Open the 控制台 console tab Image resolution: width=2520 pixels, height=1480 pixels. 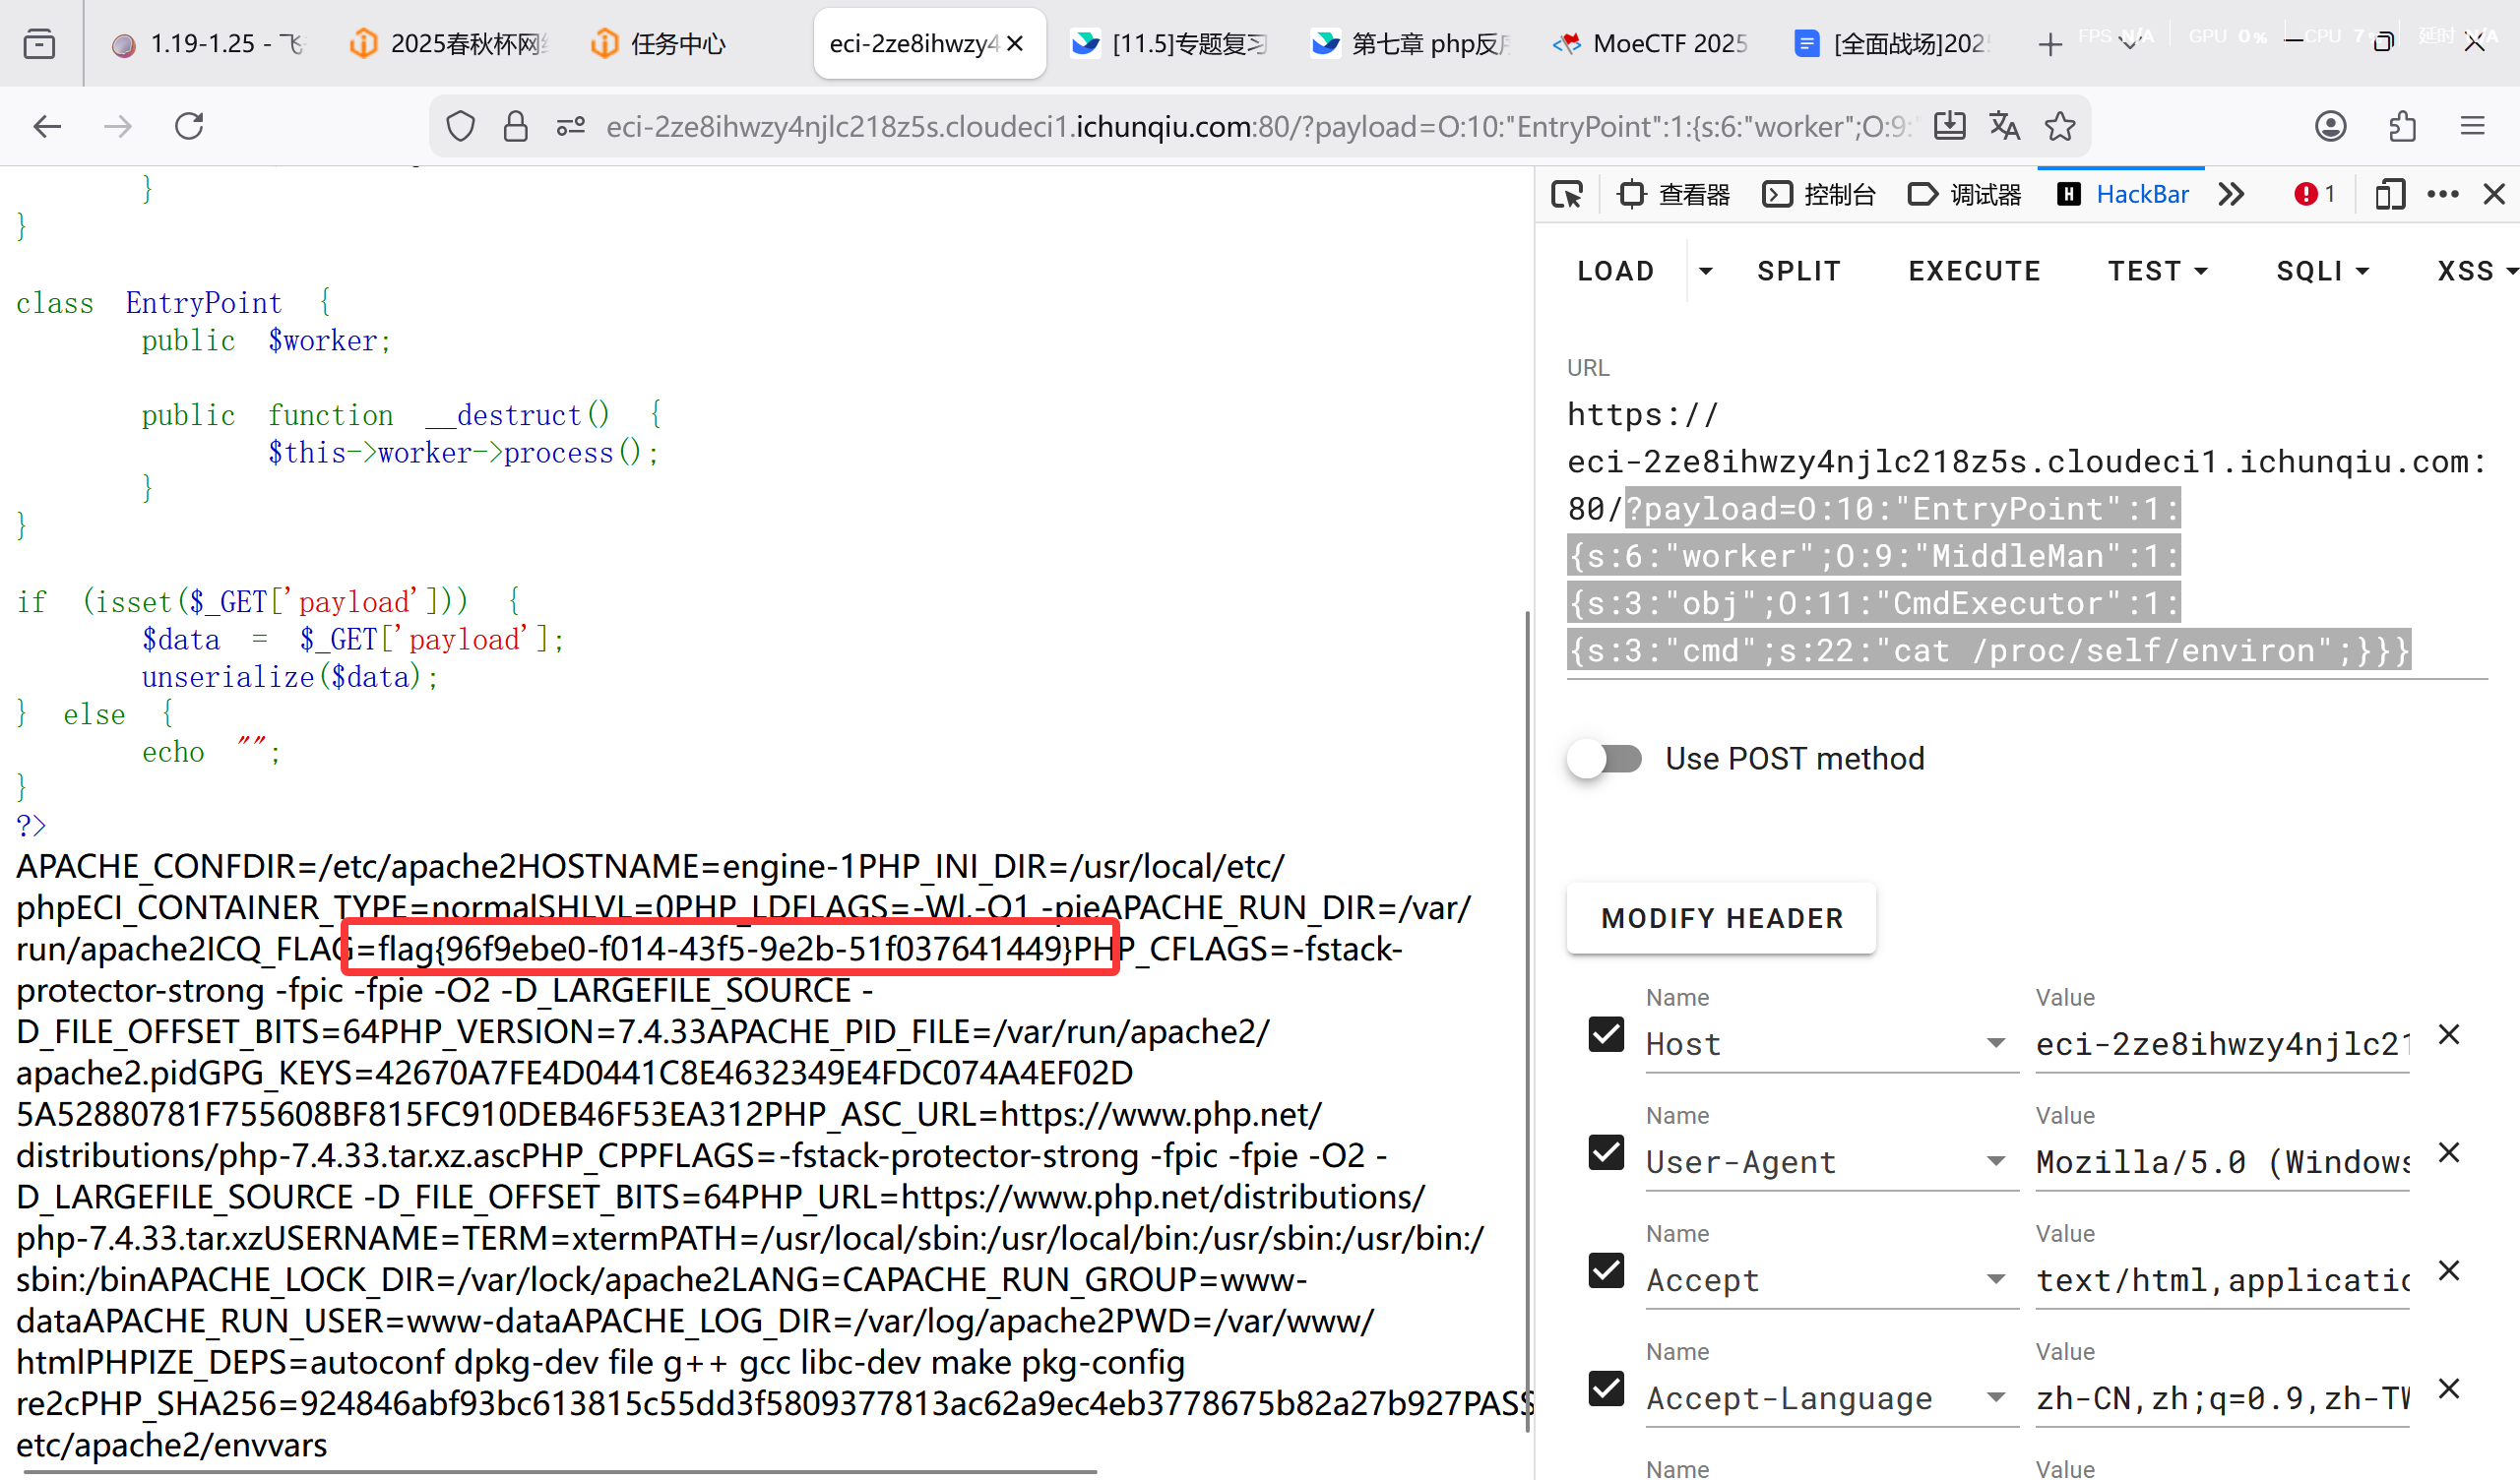coord(1820,194)
